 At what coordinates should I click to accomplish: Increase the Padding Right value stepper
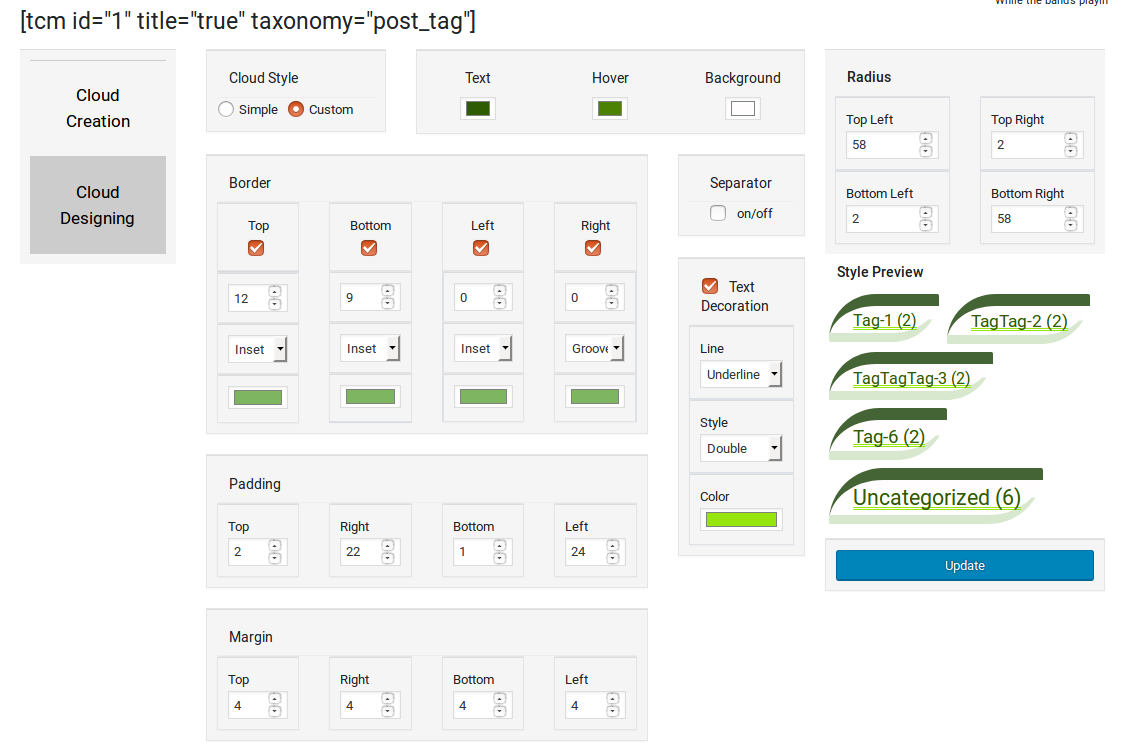coord(388,546)
